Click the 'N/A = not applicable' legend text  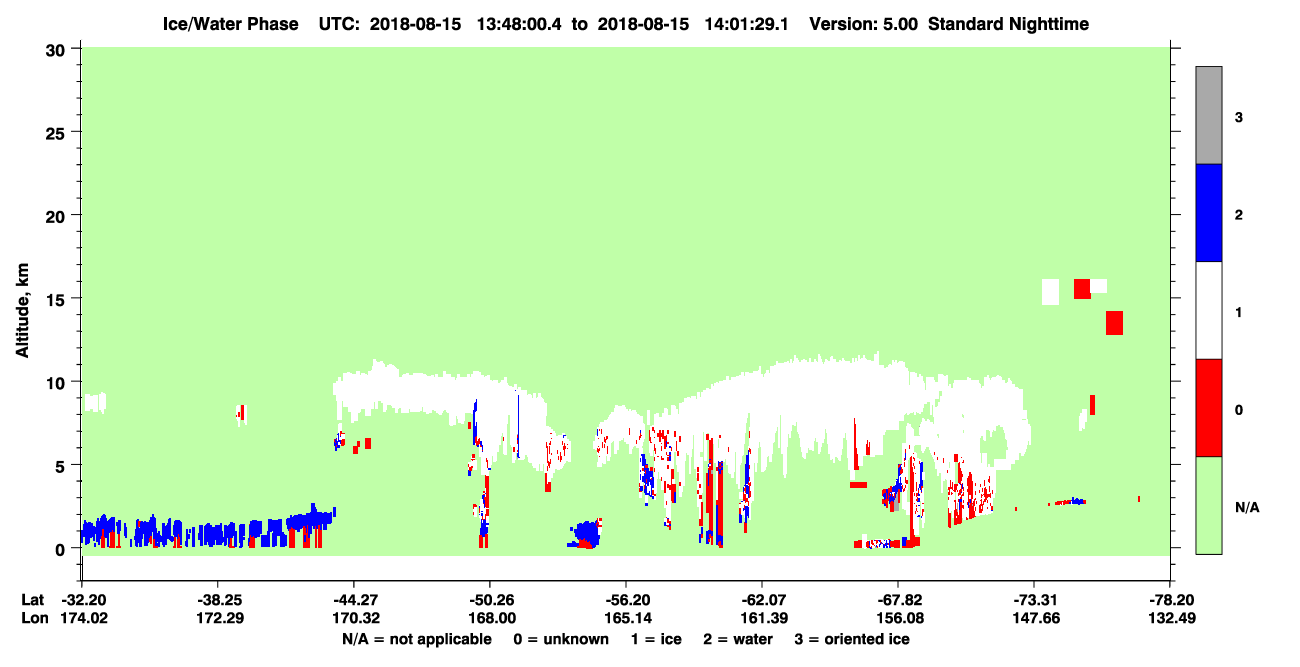click(x=417, y=639)
